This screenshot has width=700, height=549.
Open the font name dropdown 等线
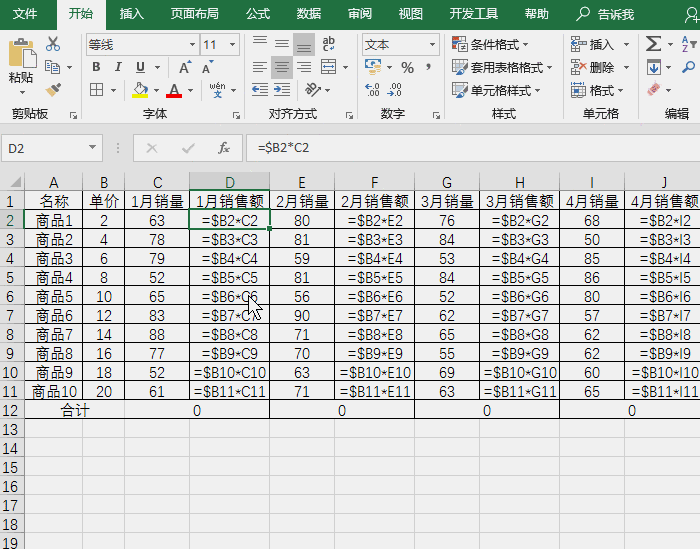[192, 45]
